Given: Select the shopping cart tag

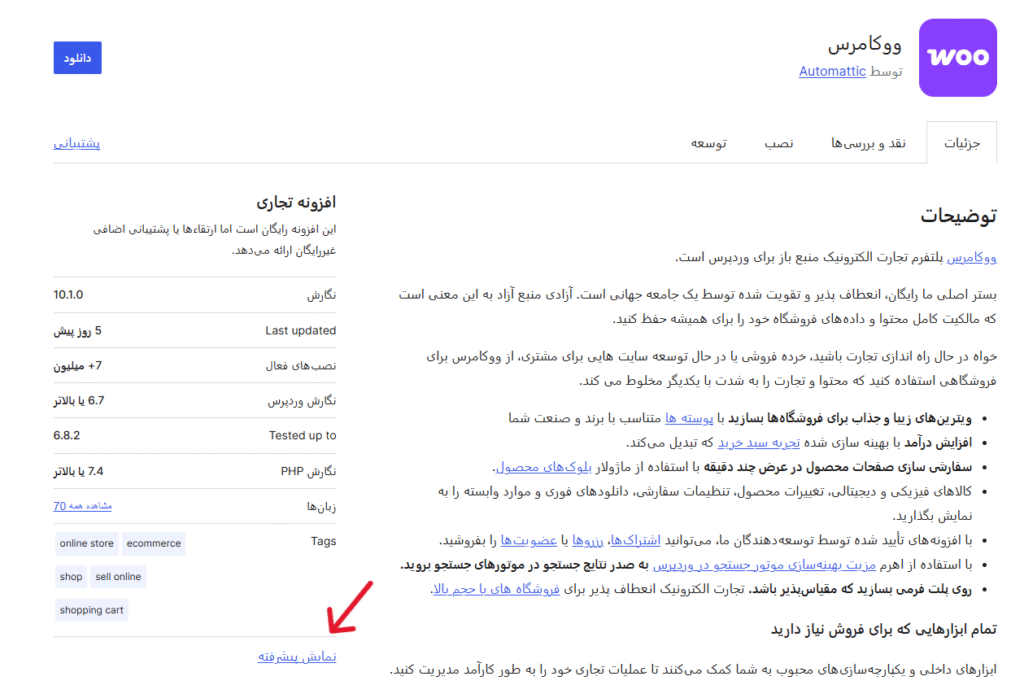Looking at the screenshot, I should (x=91, y=610).
